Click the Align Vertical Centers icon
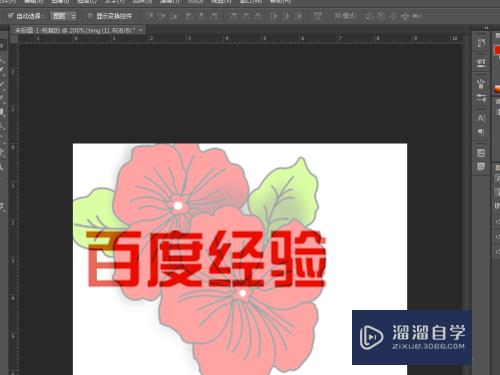Image resolution: width=500 pixels, height=375 pixels. 162,16
